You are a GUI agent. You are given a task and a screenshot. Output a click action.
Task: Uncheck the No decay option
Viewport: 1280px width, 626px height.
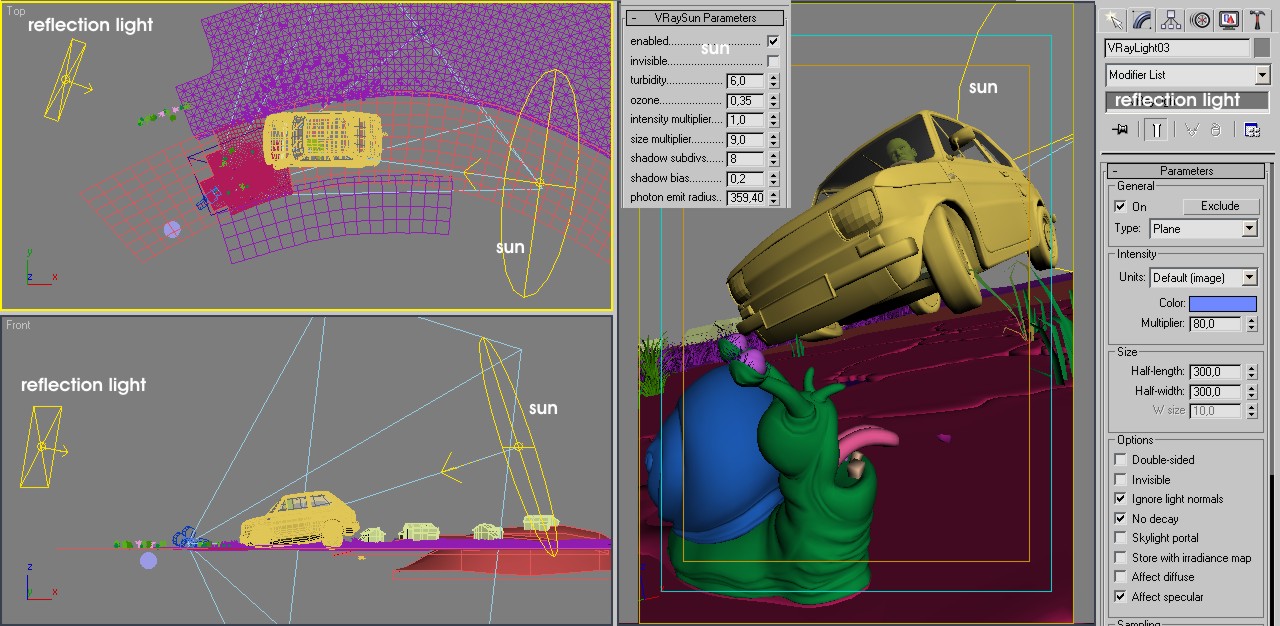click(x=1120, y=519)
